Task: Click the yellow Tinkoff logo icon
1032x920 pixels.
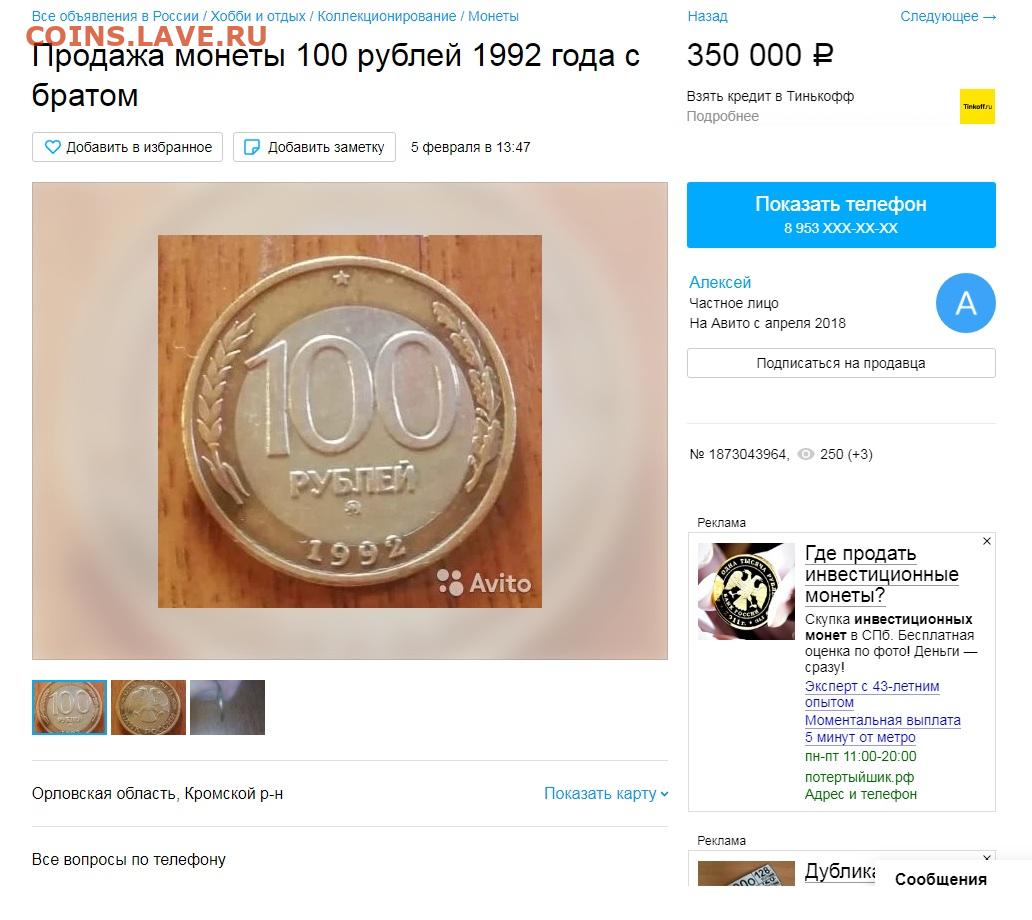Action: click(977, 107)
